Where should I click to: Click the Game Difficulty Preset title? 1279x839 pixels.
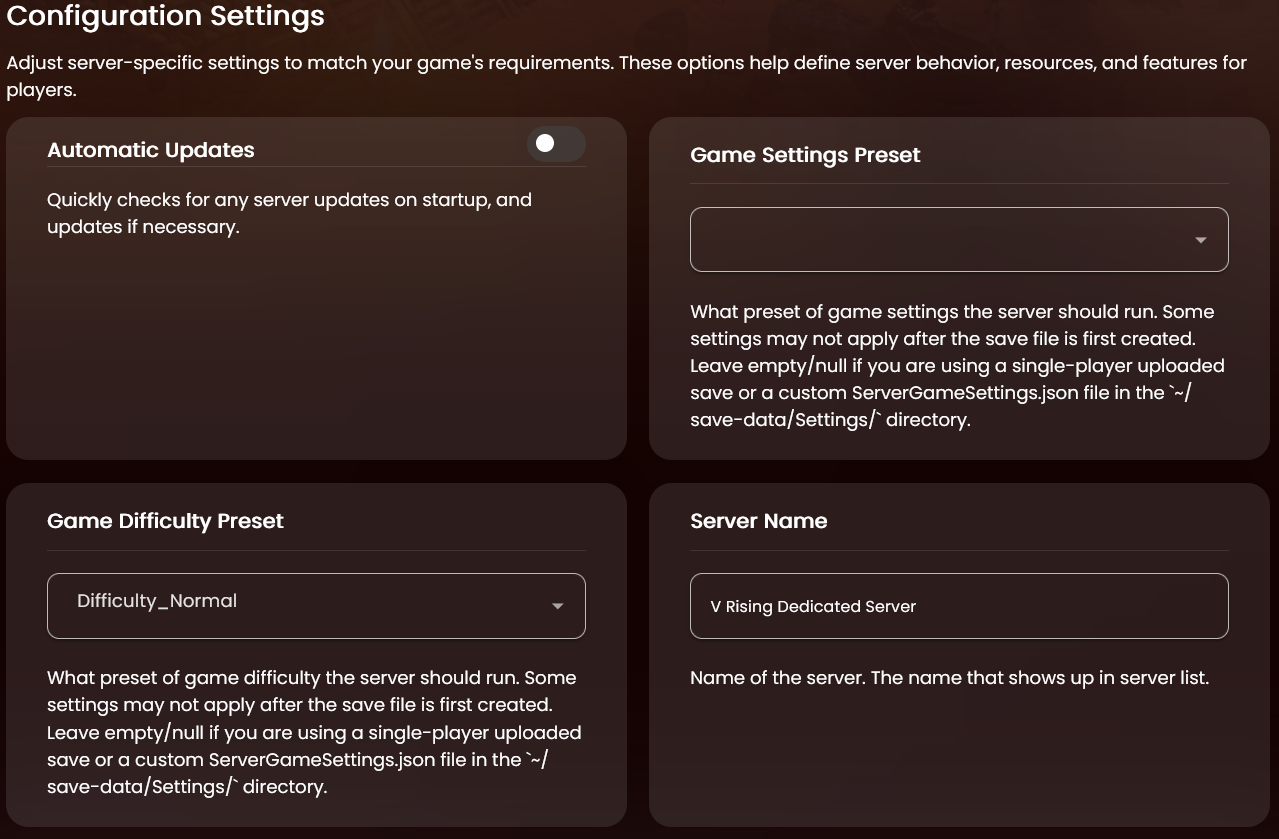click(165, 521)
